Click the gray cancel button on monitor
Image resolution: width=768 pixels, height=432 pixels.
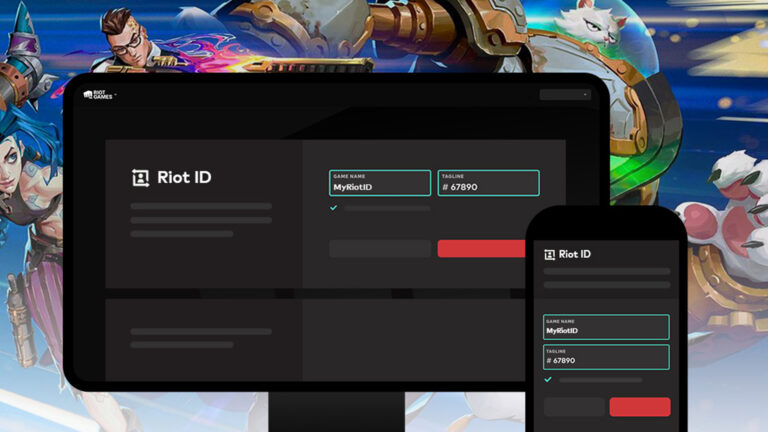pos(380,249)
